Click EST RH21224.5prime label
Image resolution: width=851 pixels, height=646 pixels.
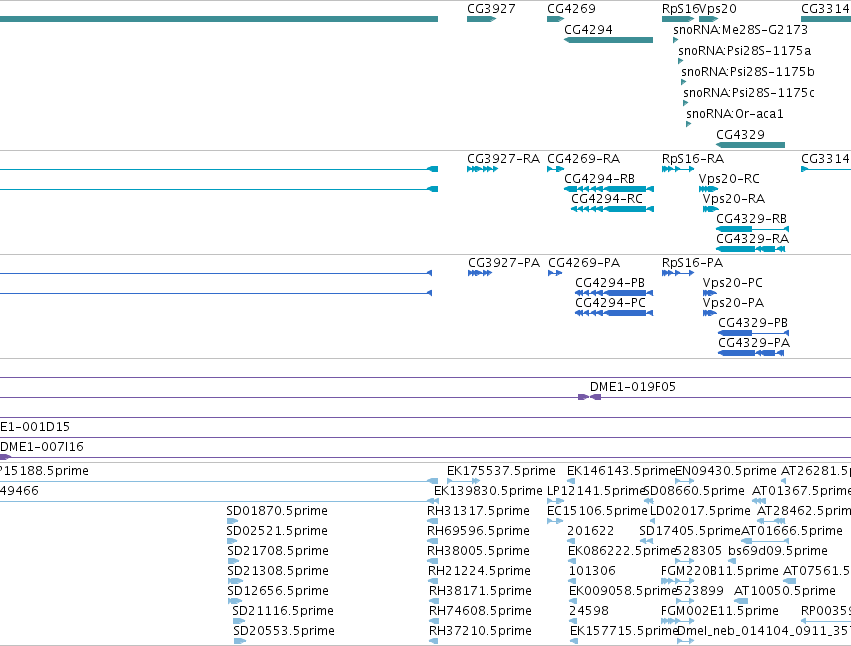(x=479, y=571)
